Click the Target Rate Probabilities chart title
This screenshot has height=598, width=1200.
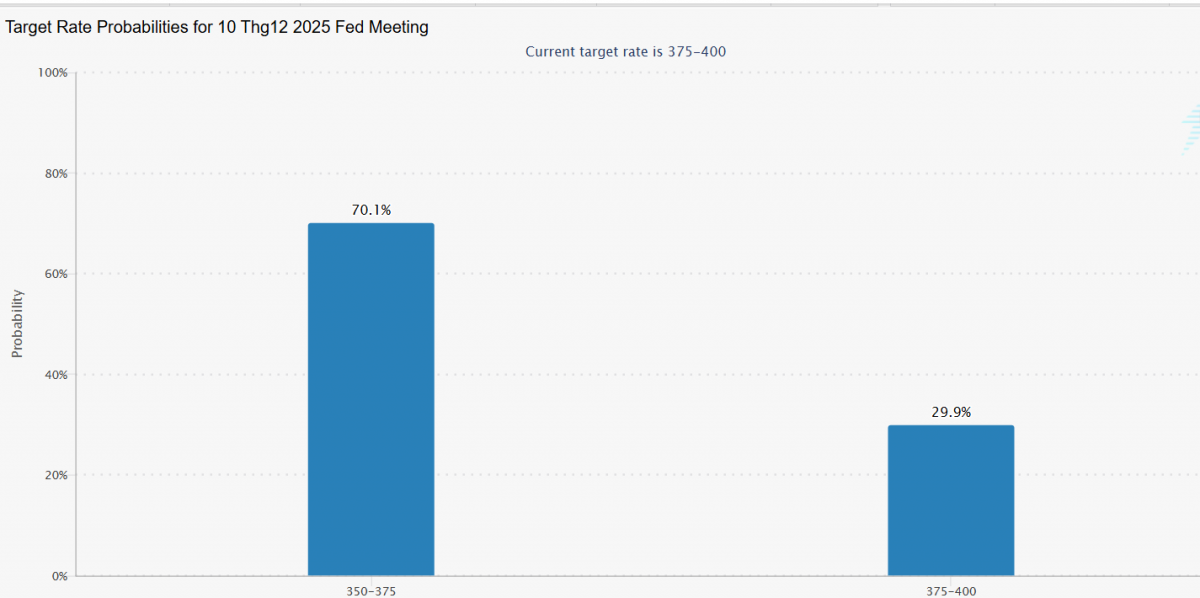click(x=217, y=28)
